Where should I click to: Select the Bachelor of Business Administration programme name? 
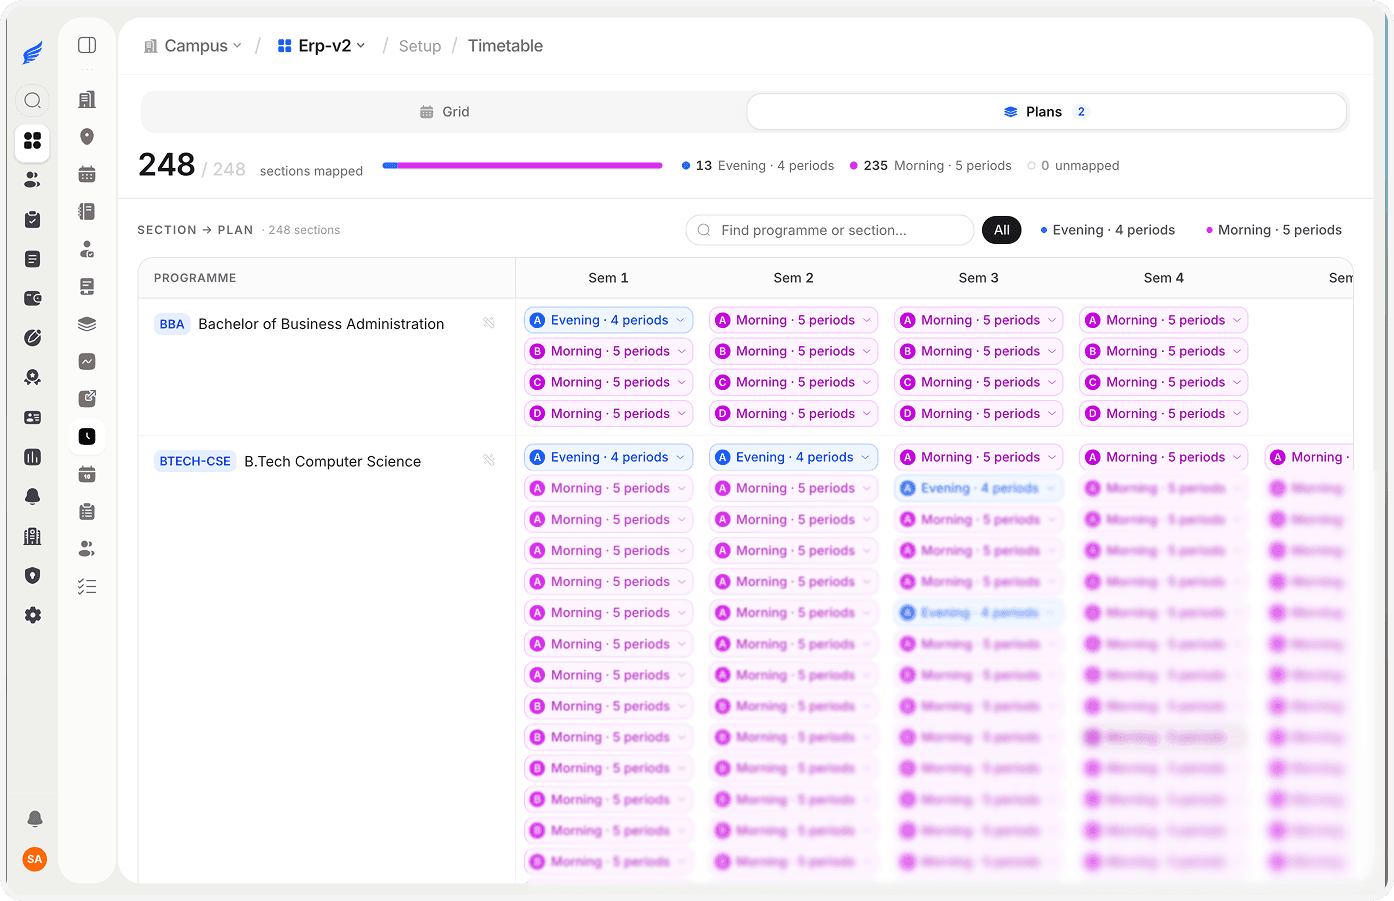[x=321, y=324]
